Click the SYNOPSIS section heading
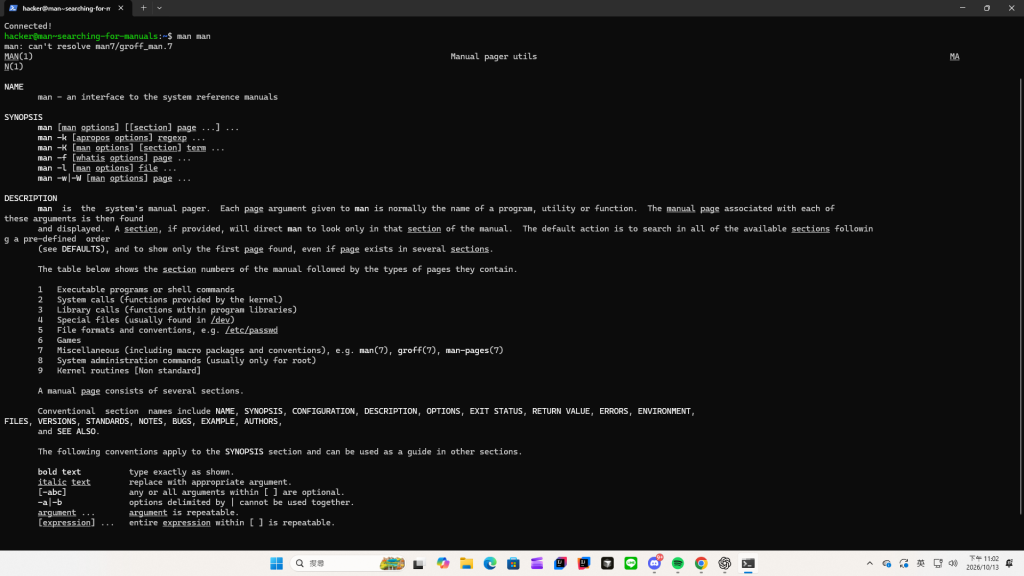The width and height of the screenshot is (1024, 576). [x=24, y=118]
